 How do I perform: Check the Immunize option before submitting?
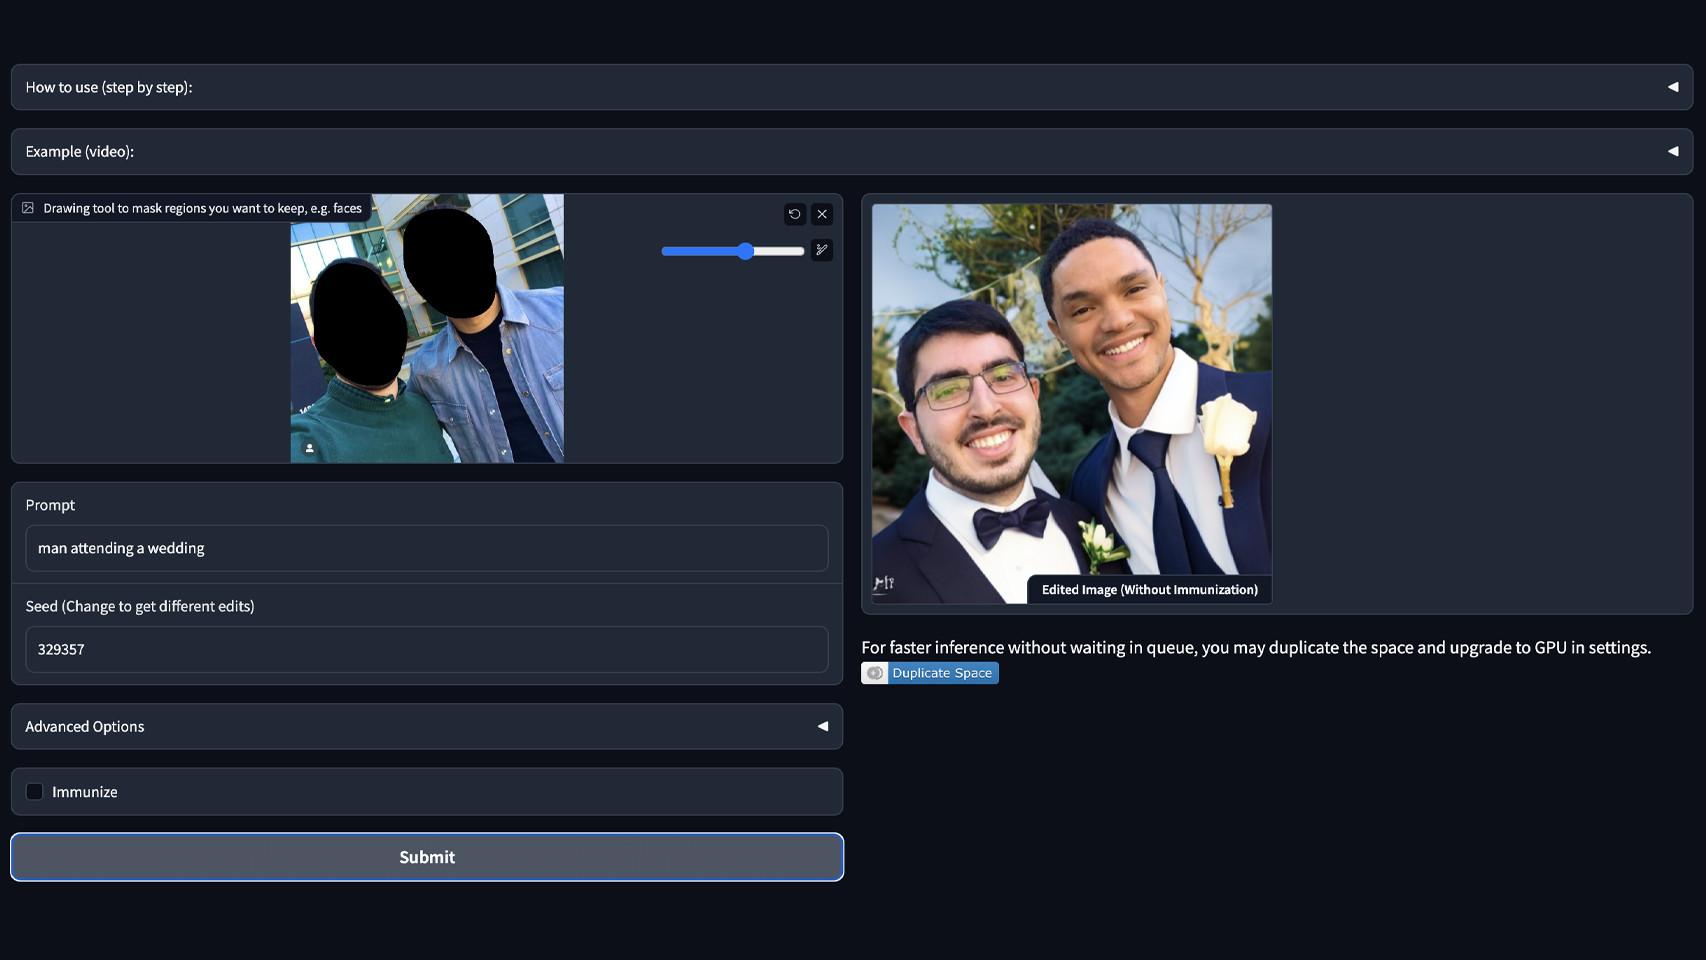pyautogui.click(x=35, y=791)
